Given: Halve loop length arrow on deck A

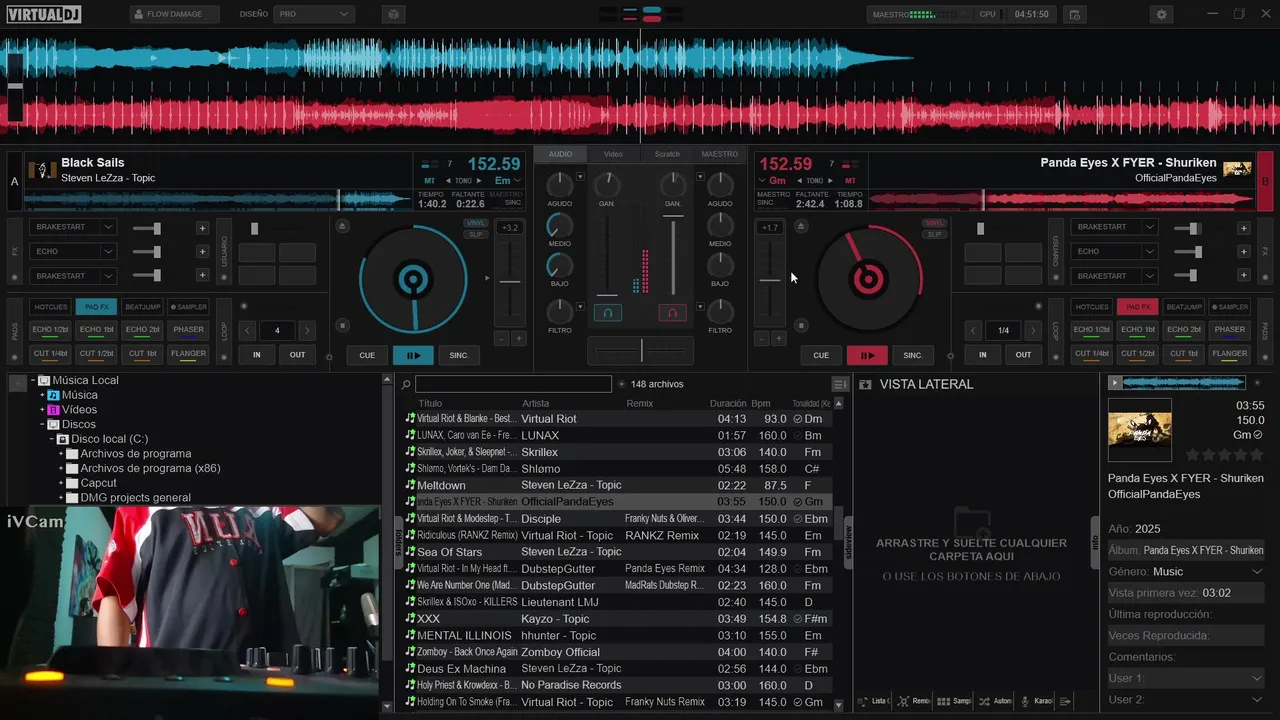Looking at the screenshot, I should pyautogui.click(x=248, y=330).
